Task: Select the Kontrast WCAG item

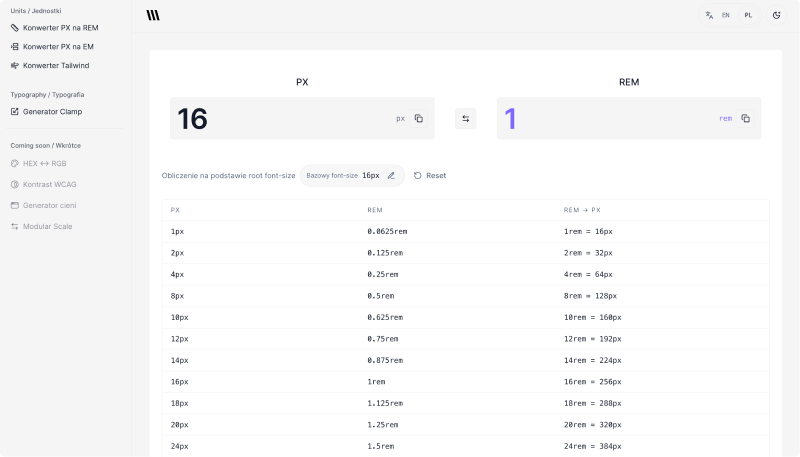Action: tap(44, 185)
